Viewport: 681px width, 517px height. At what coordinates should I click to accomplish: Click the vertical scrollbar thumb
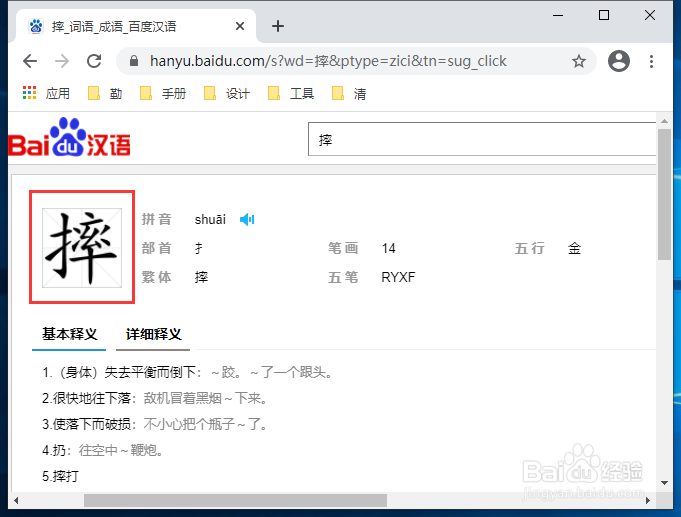coord(664,194)
